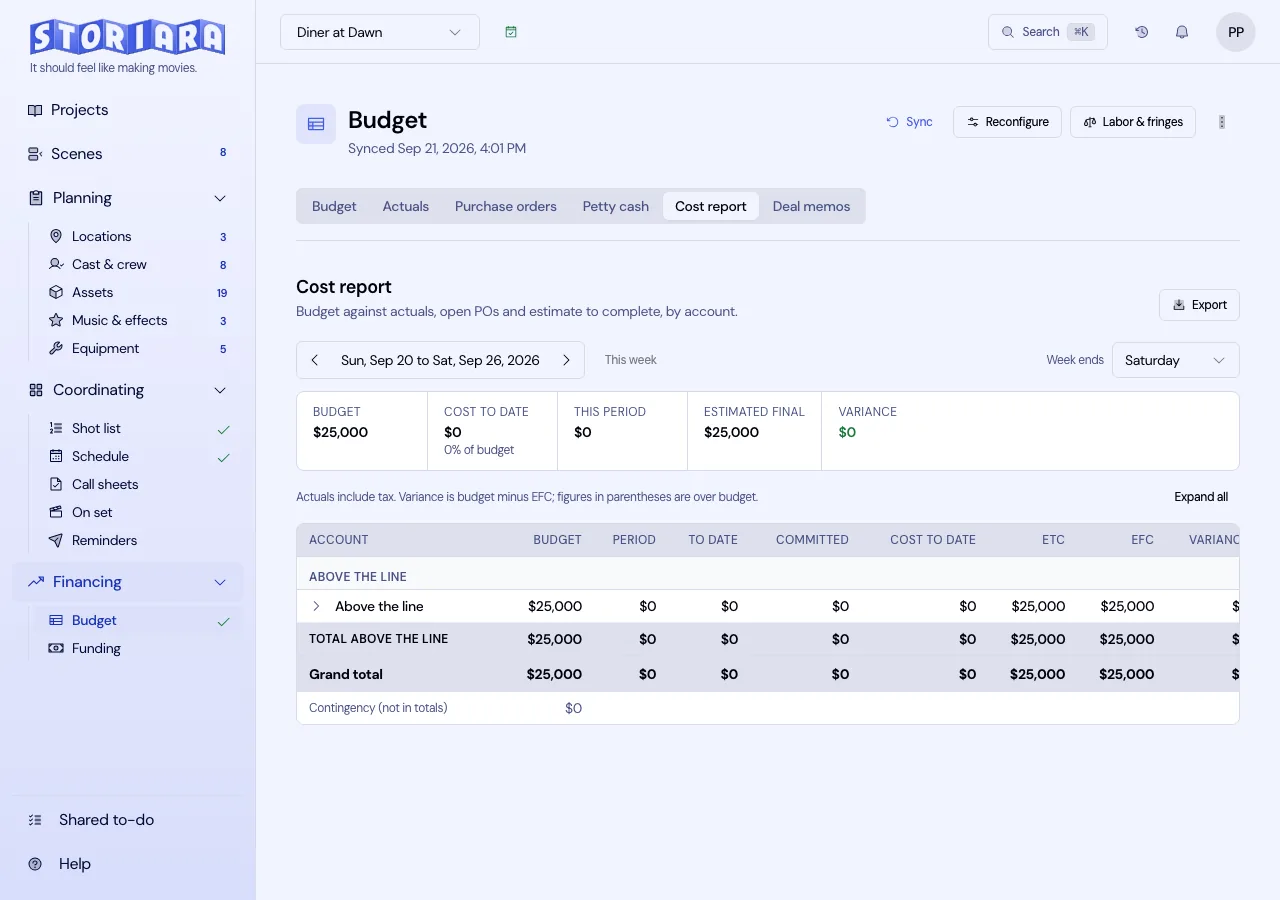Advance to next week arrow
This screenshot has width=1280, height=900.
[x=566, y=360]
